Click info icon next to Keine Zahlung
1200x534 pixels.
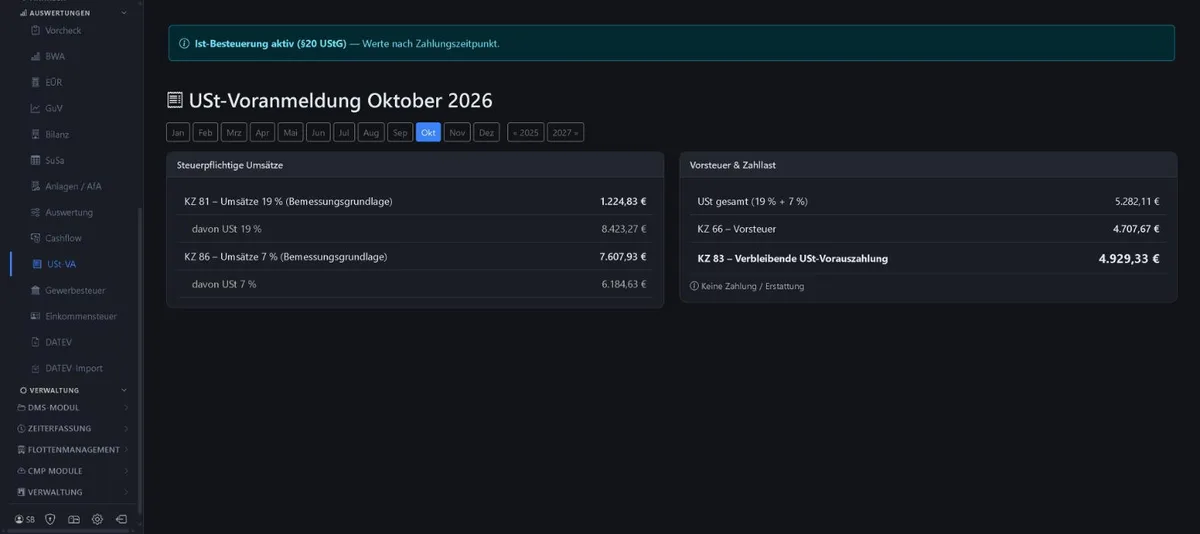click(694, 286)
